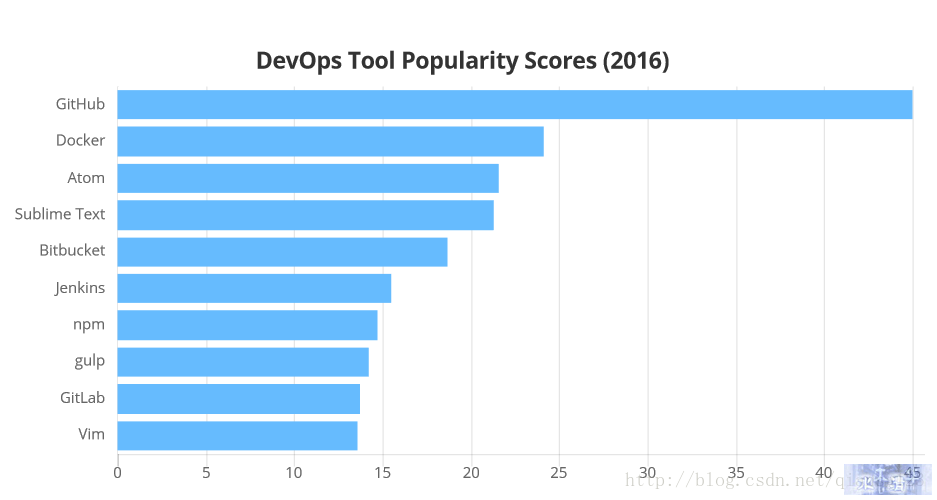This screenshot has height=500, width=937.
Task: Click the 'npm' axis label
Action: [x=89, y=325]
